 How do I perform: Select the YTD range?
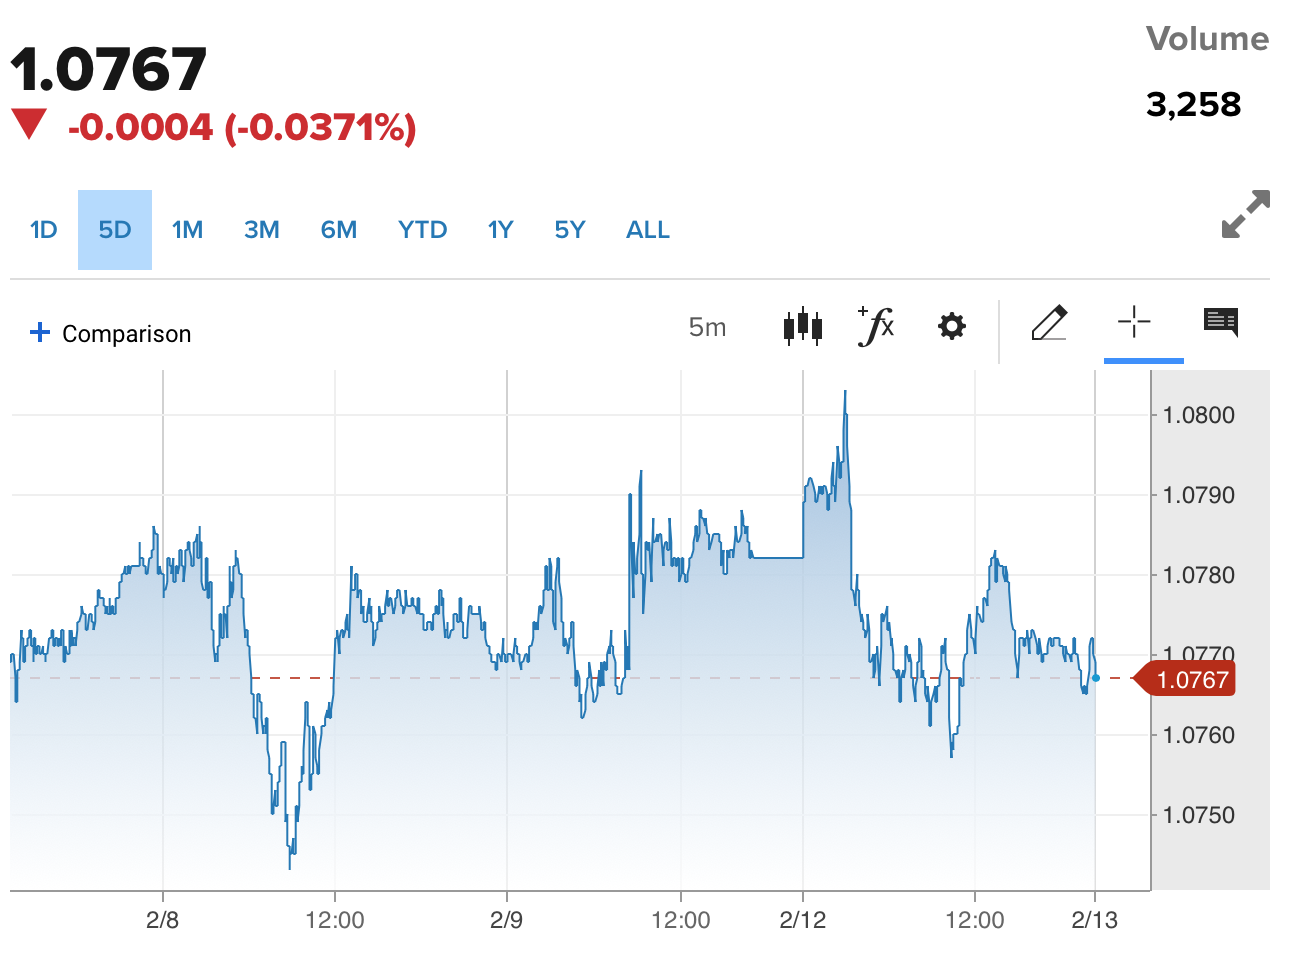(x=422, y=230)
